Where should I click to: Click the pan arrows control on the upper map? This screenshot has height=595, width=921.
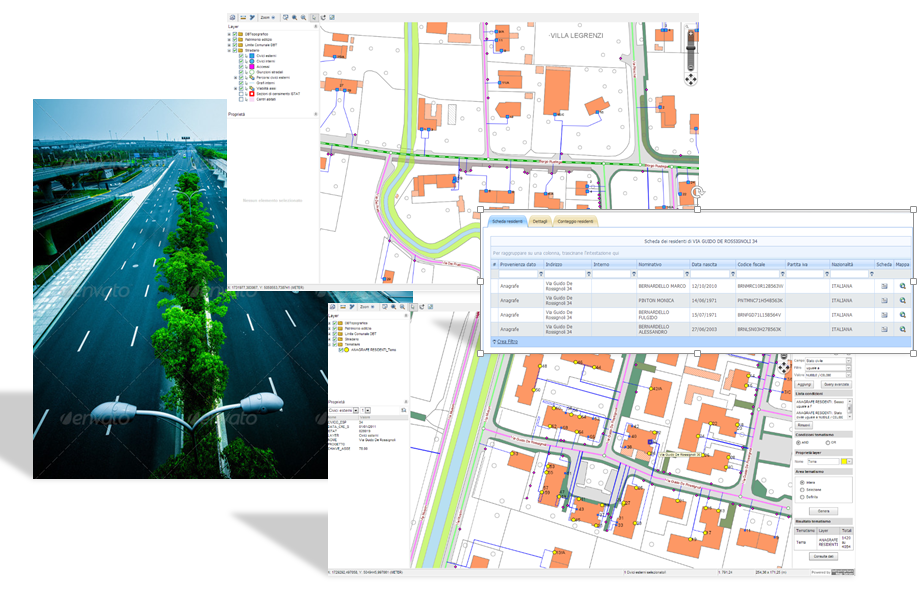[691, 79]
